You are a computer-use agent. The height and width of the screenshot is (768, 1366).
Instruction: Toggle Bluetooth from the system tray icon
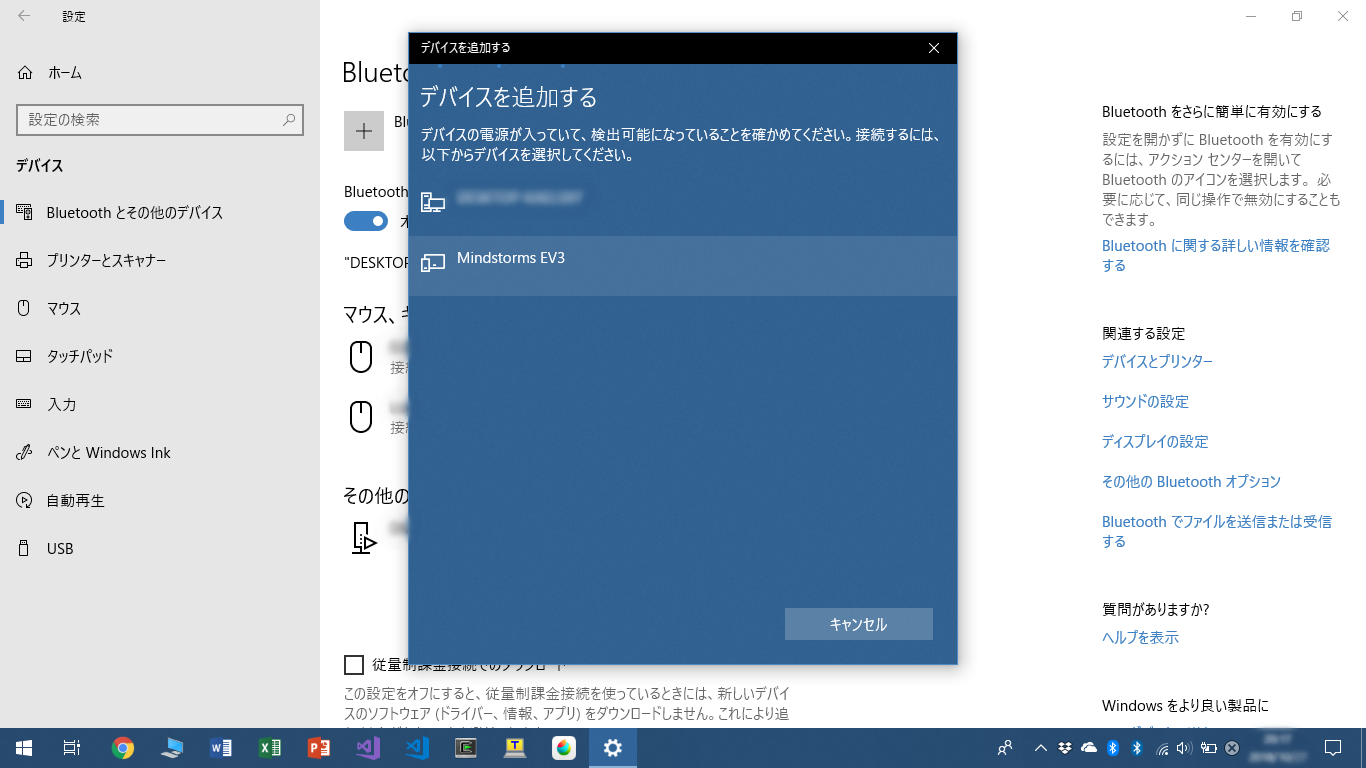1111,748
